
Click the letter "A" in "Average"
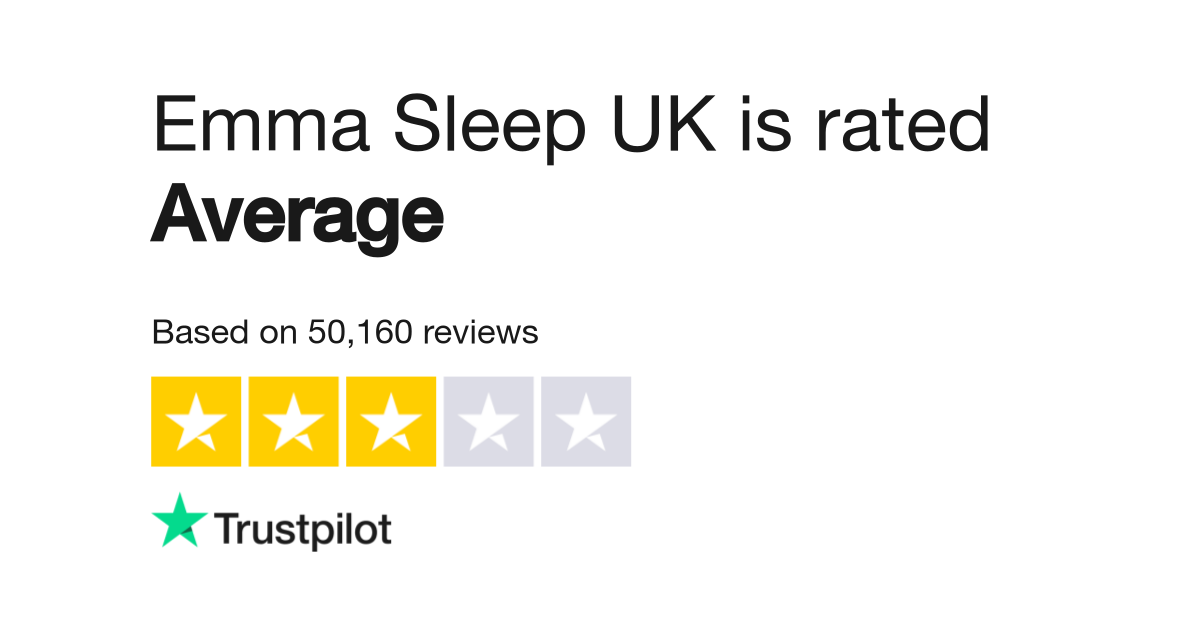click(x=176, y=213)
